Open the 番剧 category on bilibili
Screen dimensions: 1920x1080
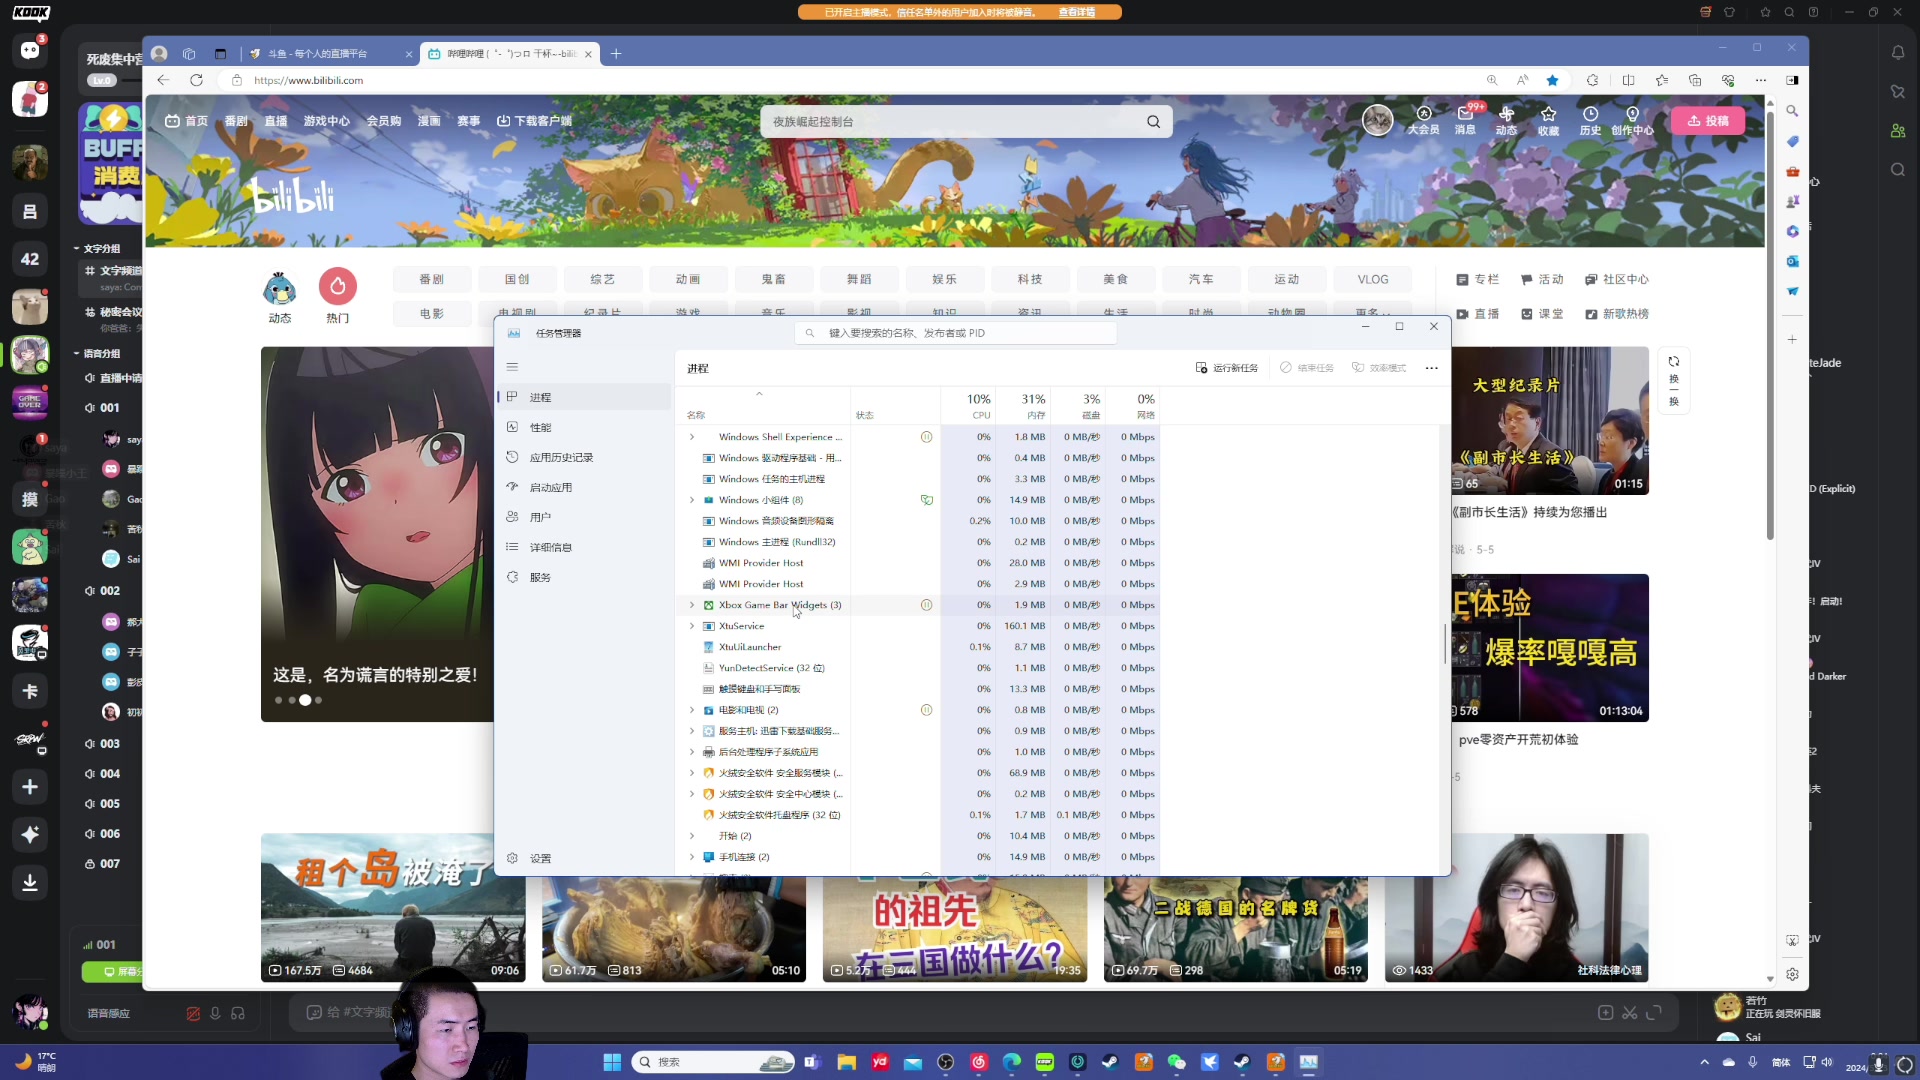click(432, 279)
